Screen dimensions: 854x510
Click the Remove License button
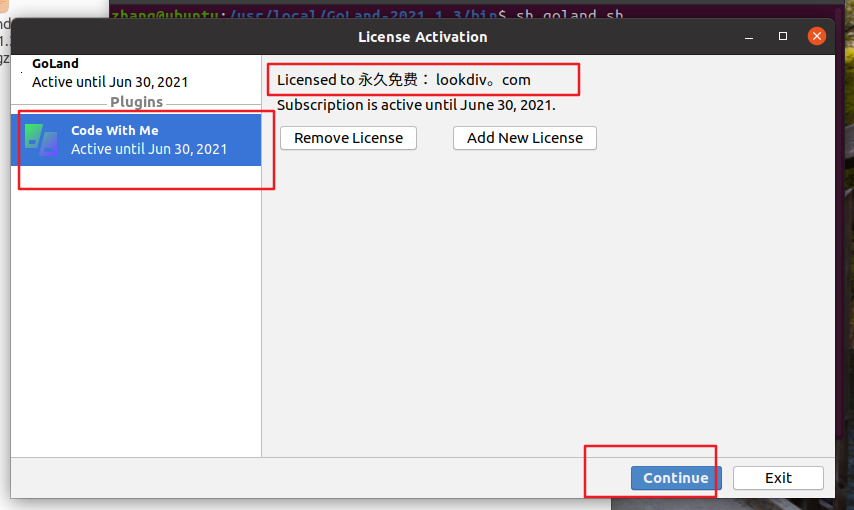[349, 138]
